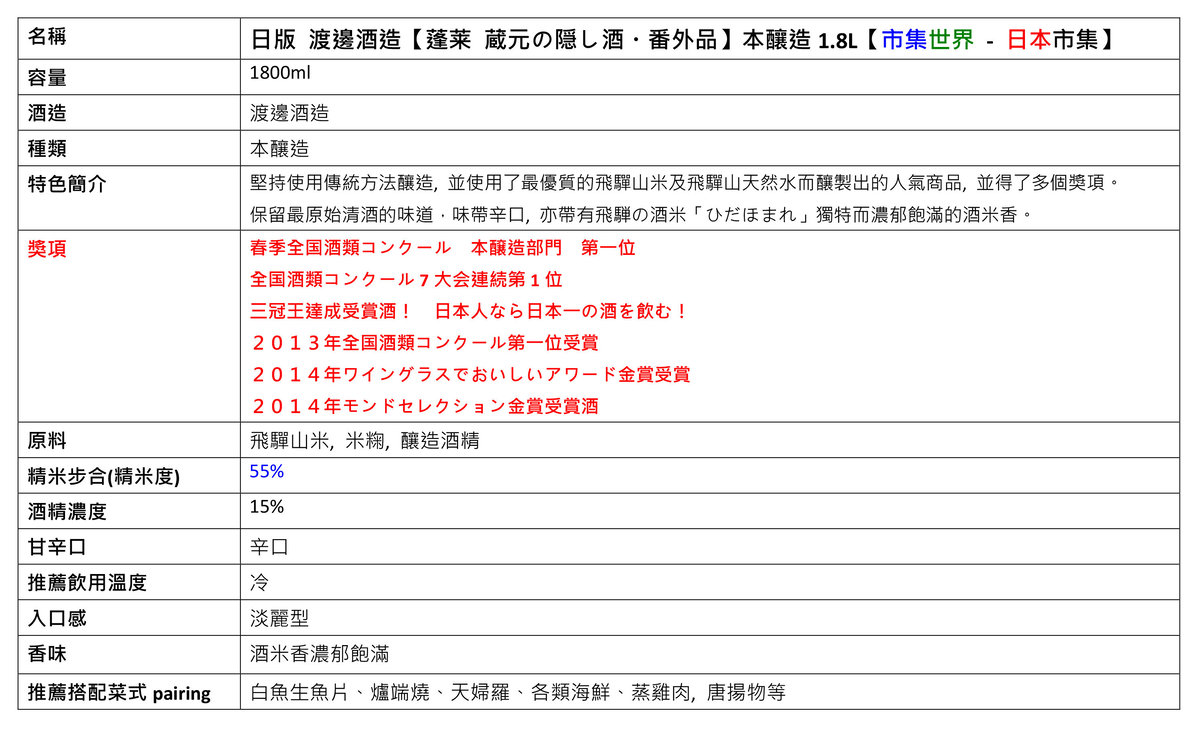
Task: Click the 辛口 value
Action: [269, 548]
